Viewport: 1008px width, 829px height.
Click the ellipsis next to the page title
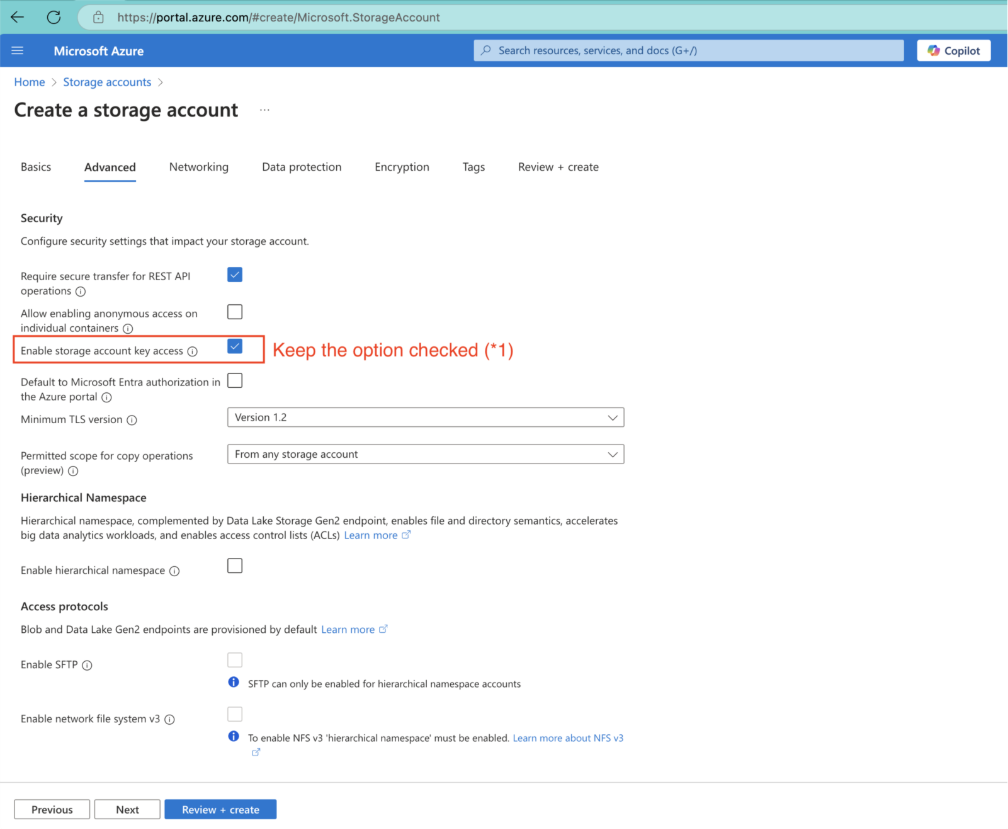coord(264,111)
